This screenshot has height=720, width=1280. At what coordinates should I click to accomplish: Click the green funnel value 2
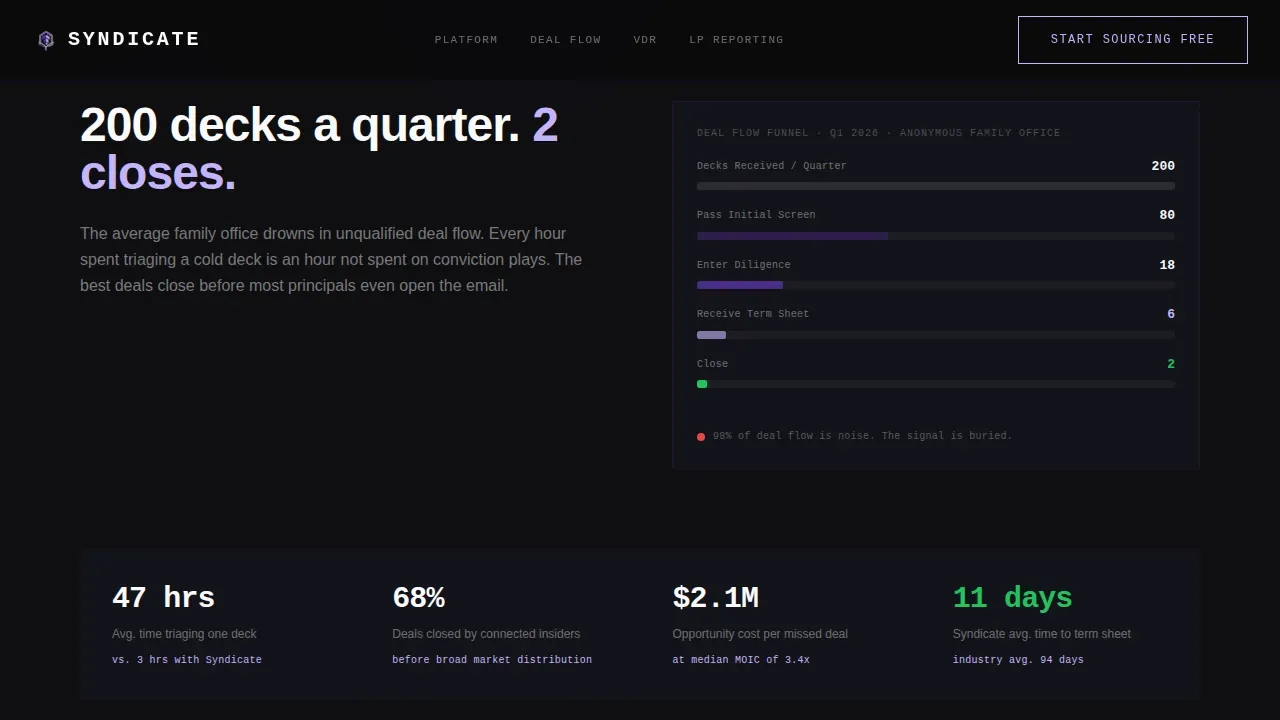(x=1171, y=364)
